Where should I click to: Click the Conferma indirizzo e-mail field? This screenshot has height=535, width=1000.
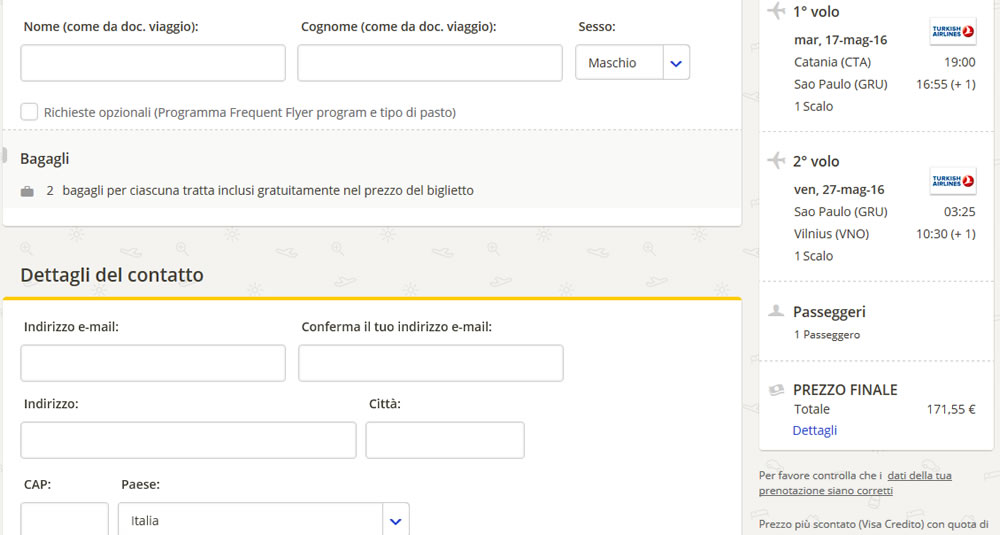pos(430,363)
